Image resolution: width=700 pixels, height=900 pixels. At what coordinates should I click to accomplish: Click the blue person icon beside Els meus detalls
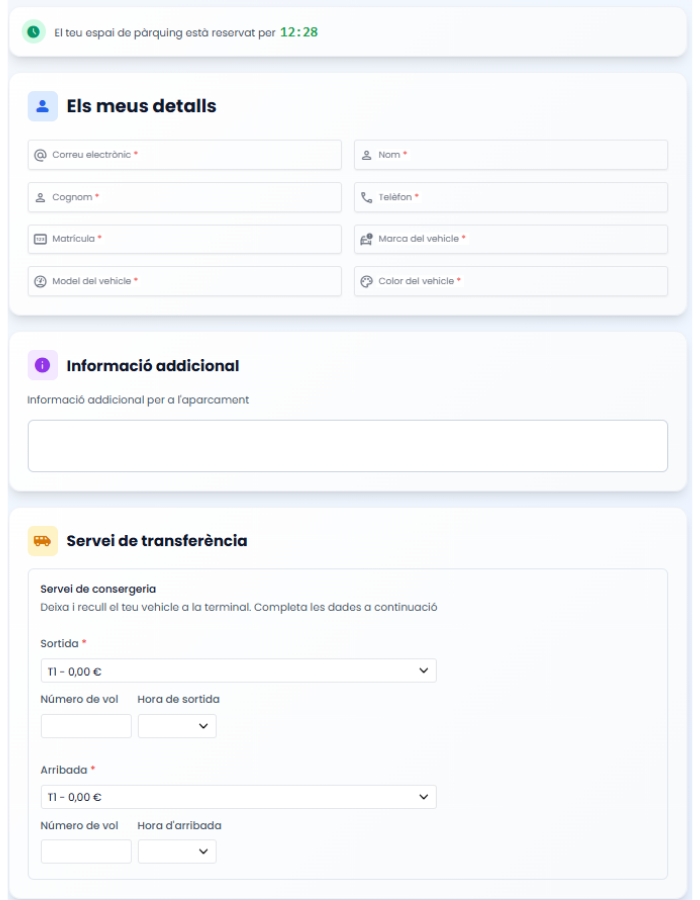(x=42, y=106)
